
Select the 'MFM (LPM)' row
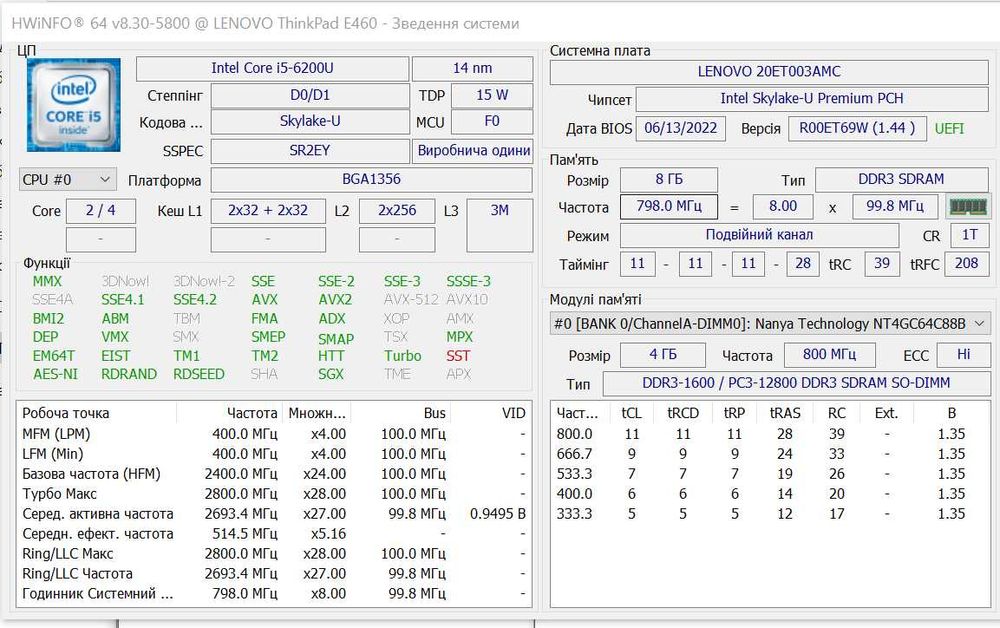tap(274, 434)
